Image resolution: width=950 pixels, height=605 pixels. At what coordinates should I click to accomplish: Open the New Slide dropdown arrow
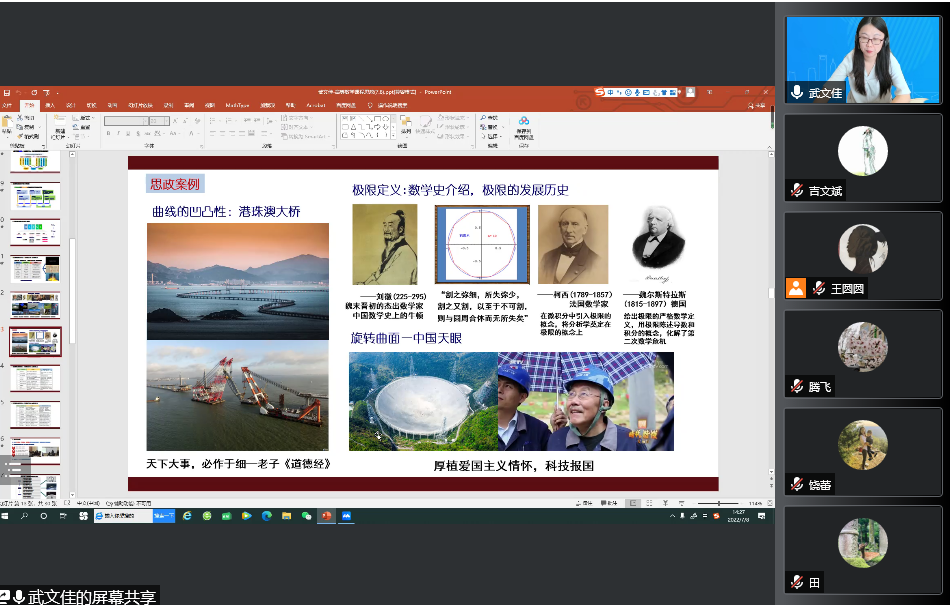pyautogui.click(x=59, y=136)
